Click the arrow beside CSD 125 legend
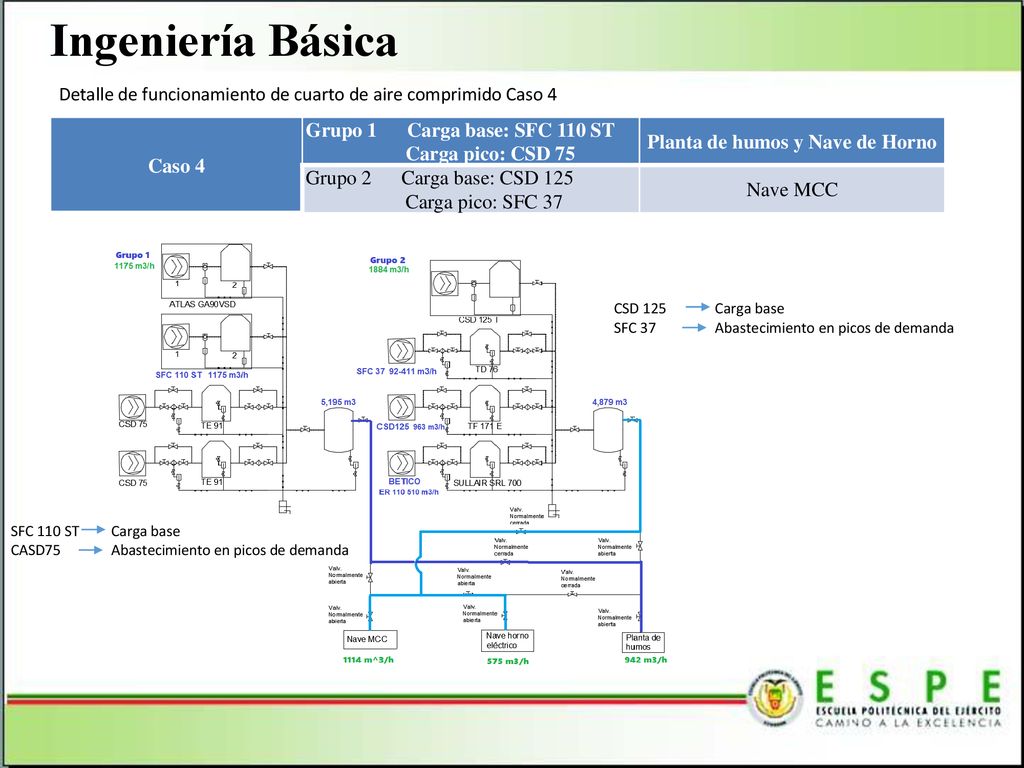This screenshot has width=1024, height=768. [697, 307]
